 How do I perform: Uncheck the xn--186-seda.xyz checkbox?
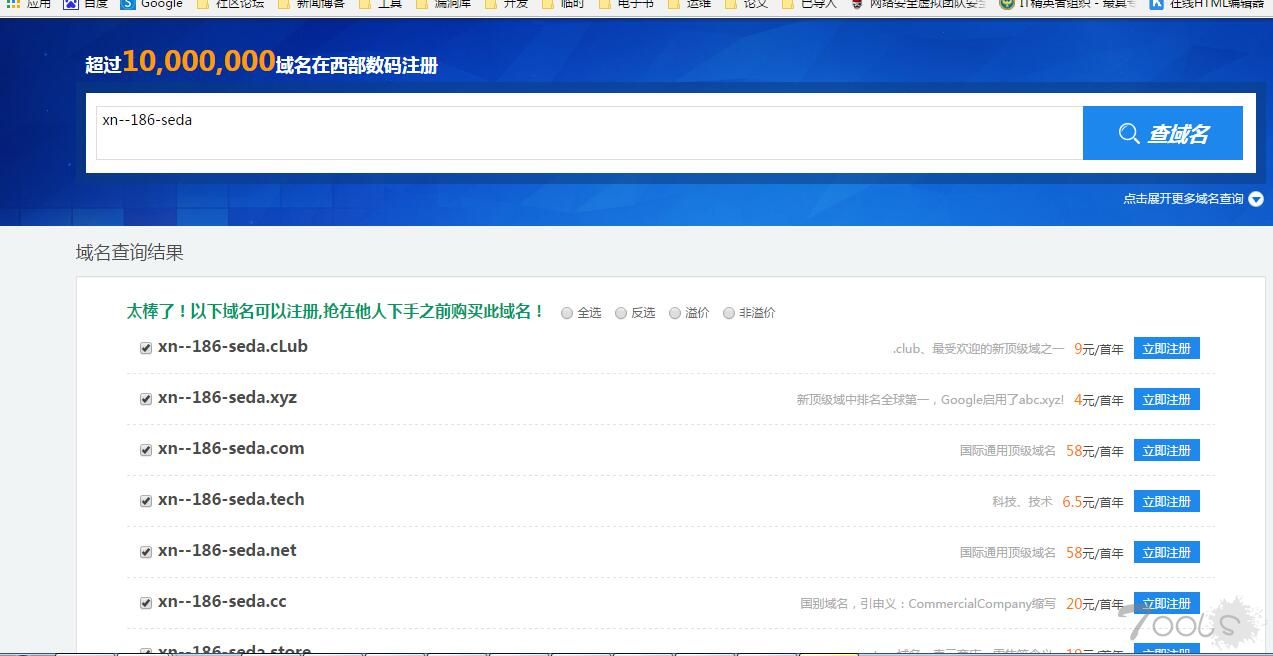point(146,399)
